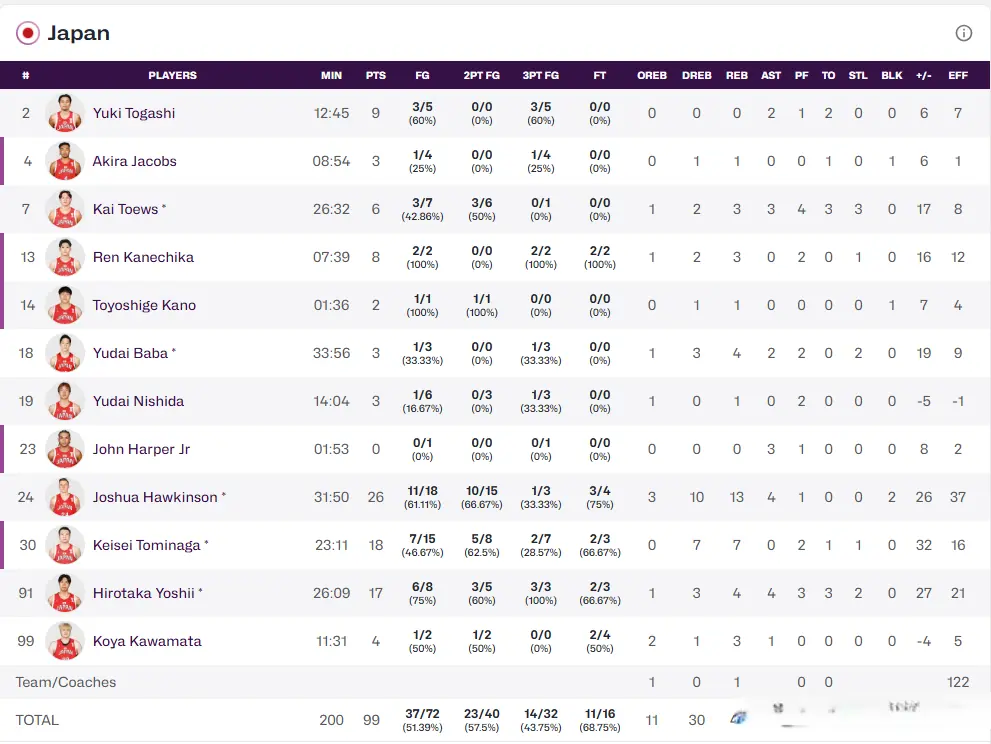Open Keisei Tominaga's headshot
991x744 pixels.
point(65,545)
